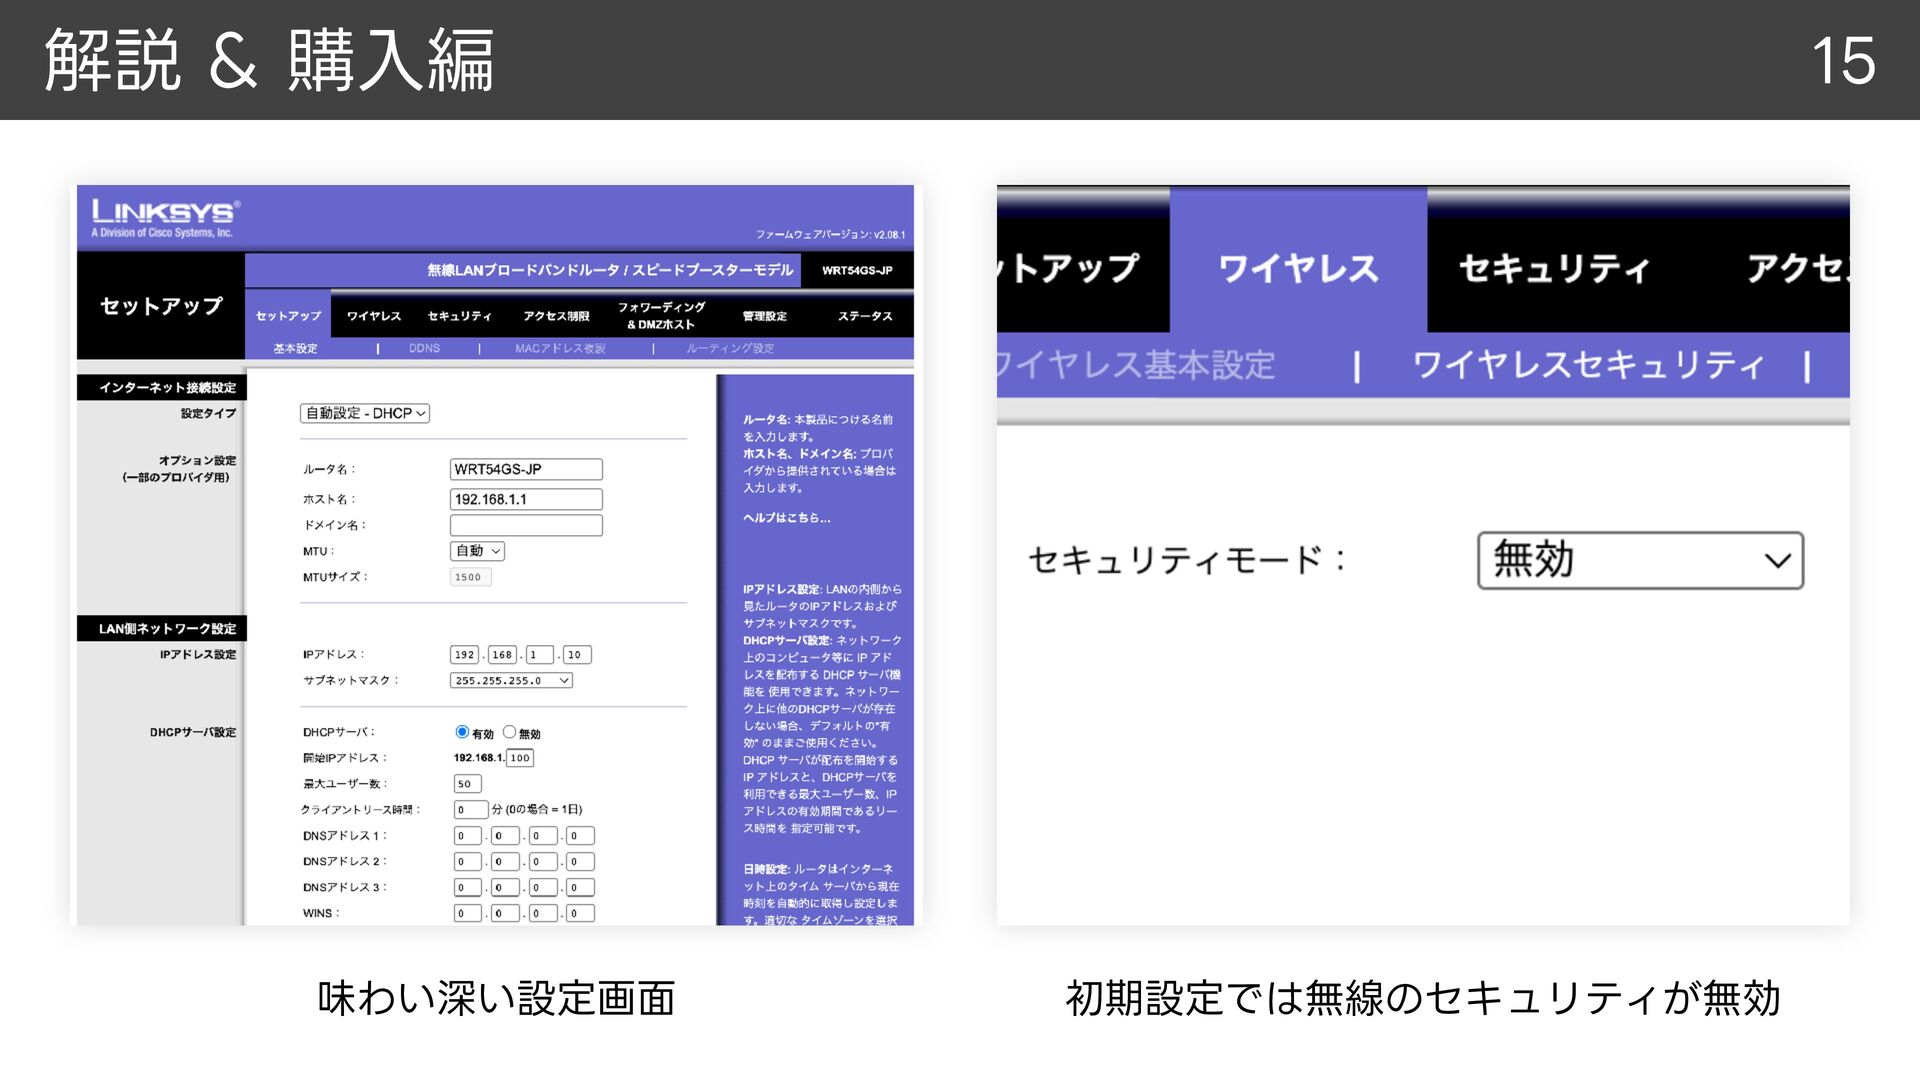Open the ステータス tab

(x=865, y=316)
